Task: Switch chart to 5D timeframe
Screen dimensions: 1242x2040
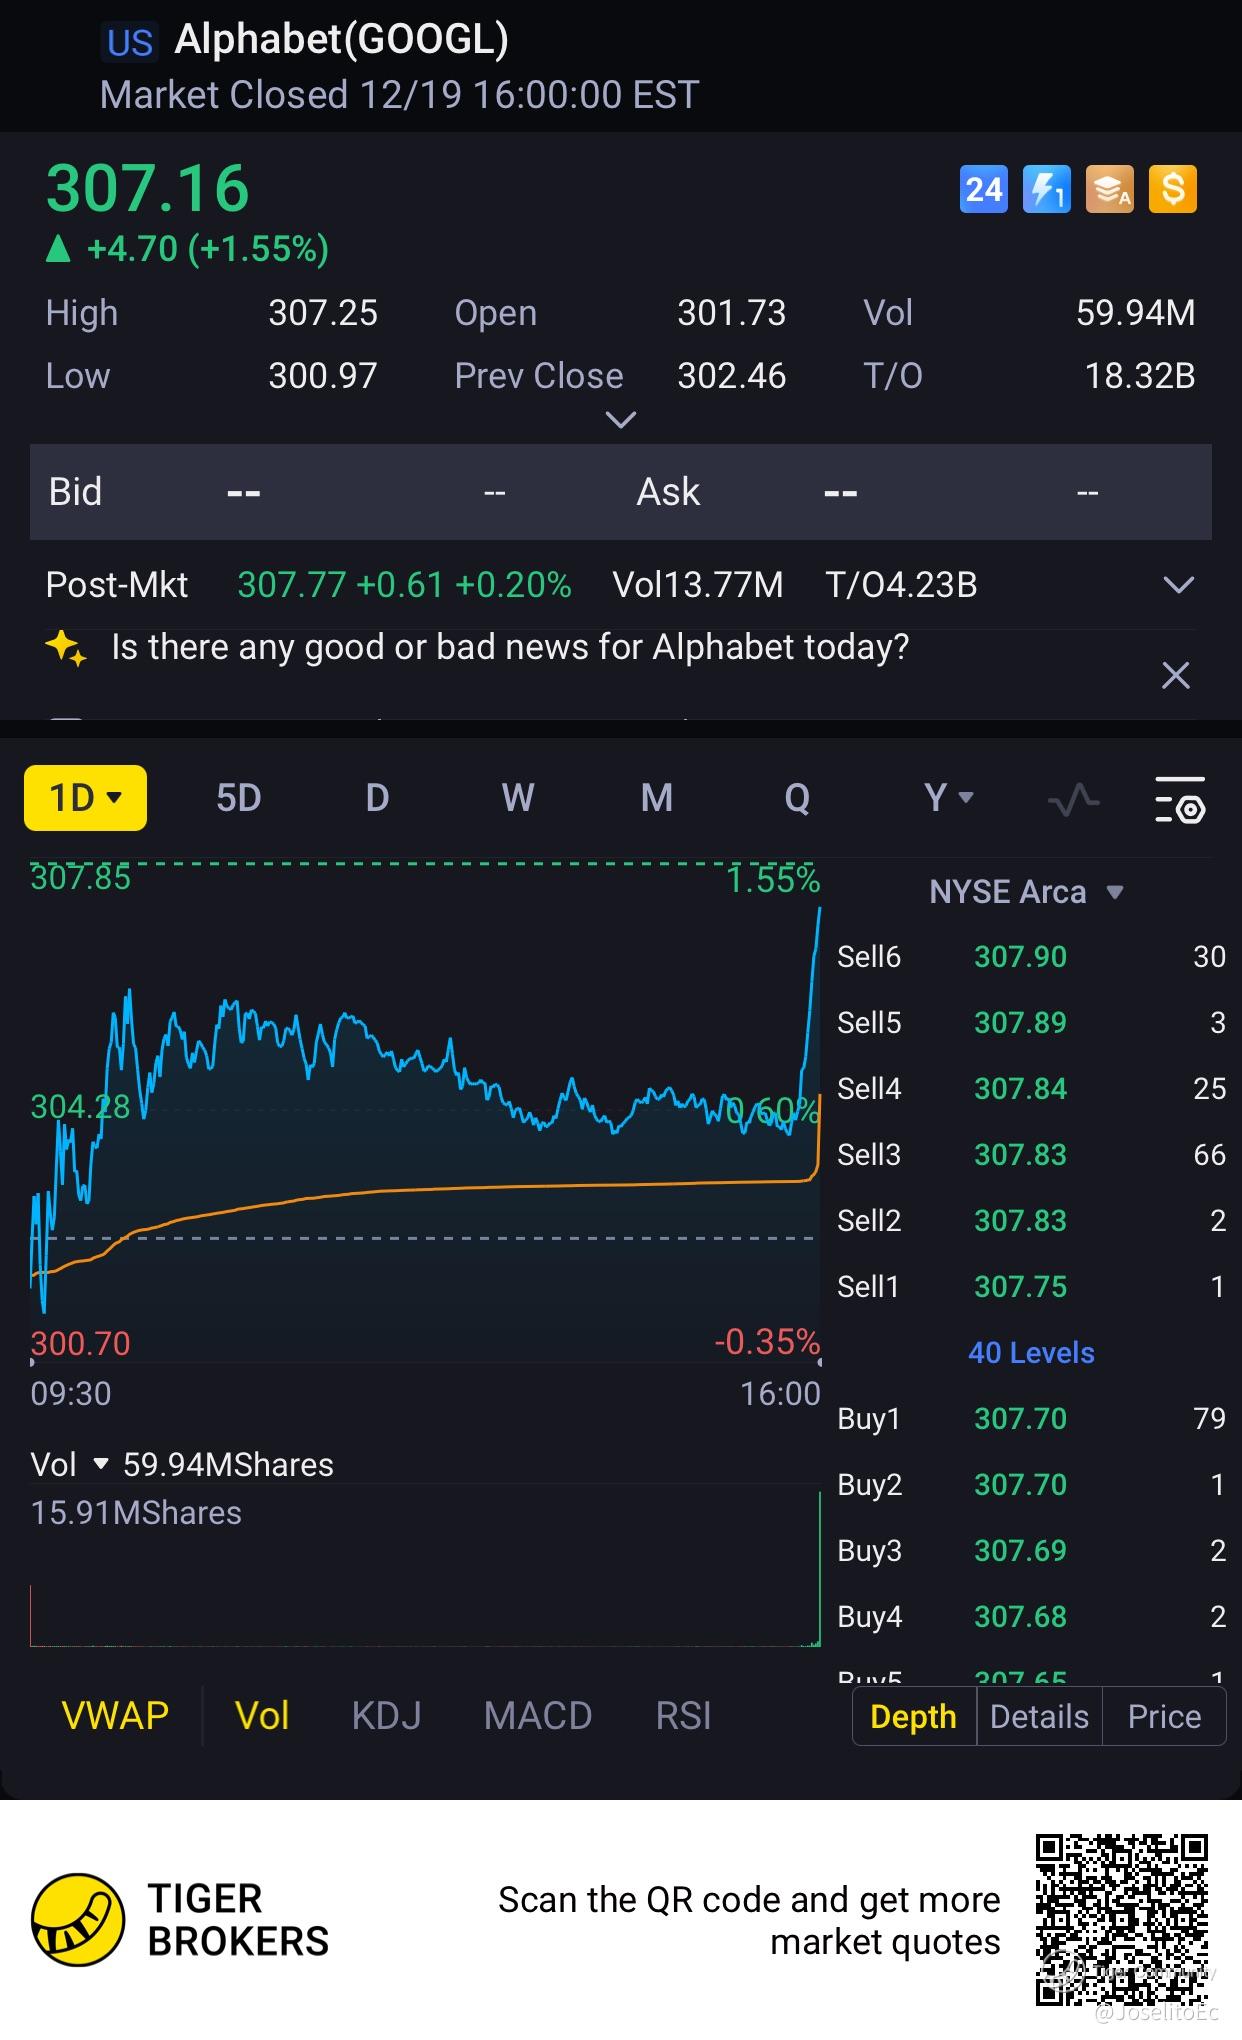Action: click(x=239, y=798)
